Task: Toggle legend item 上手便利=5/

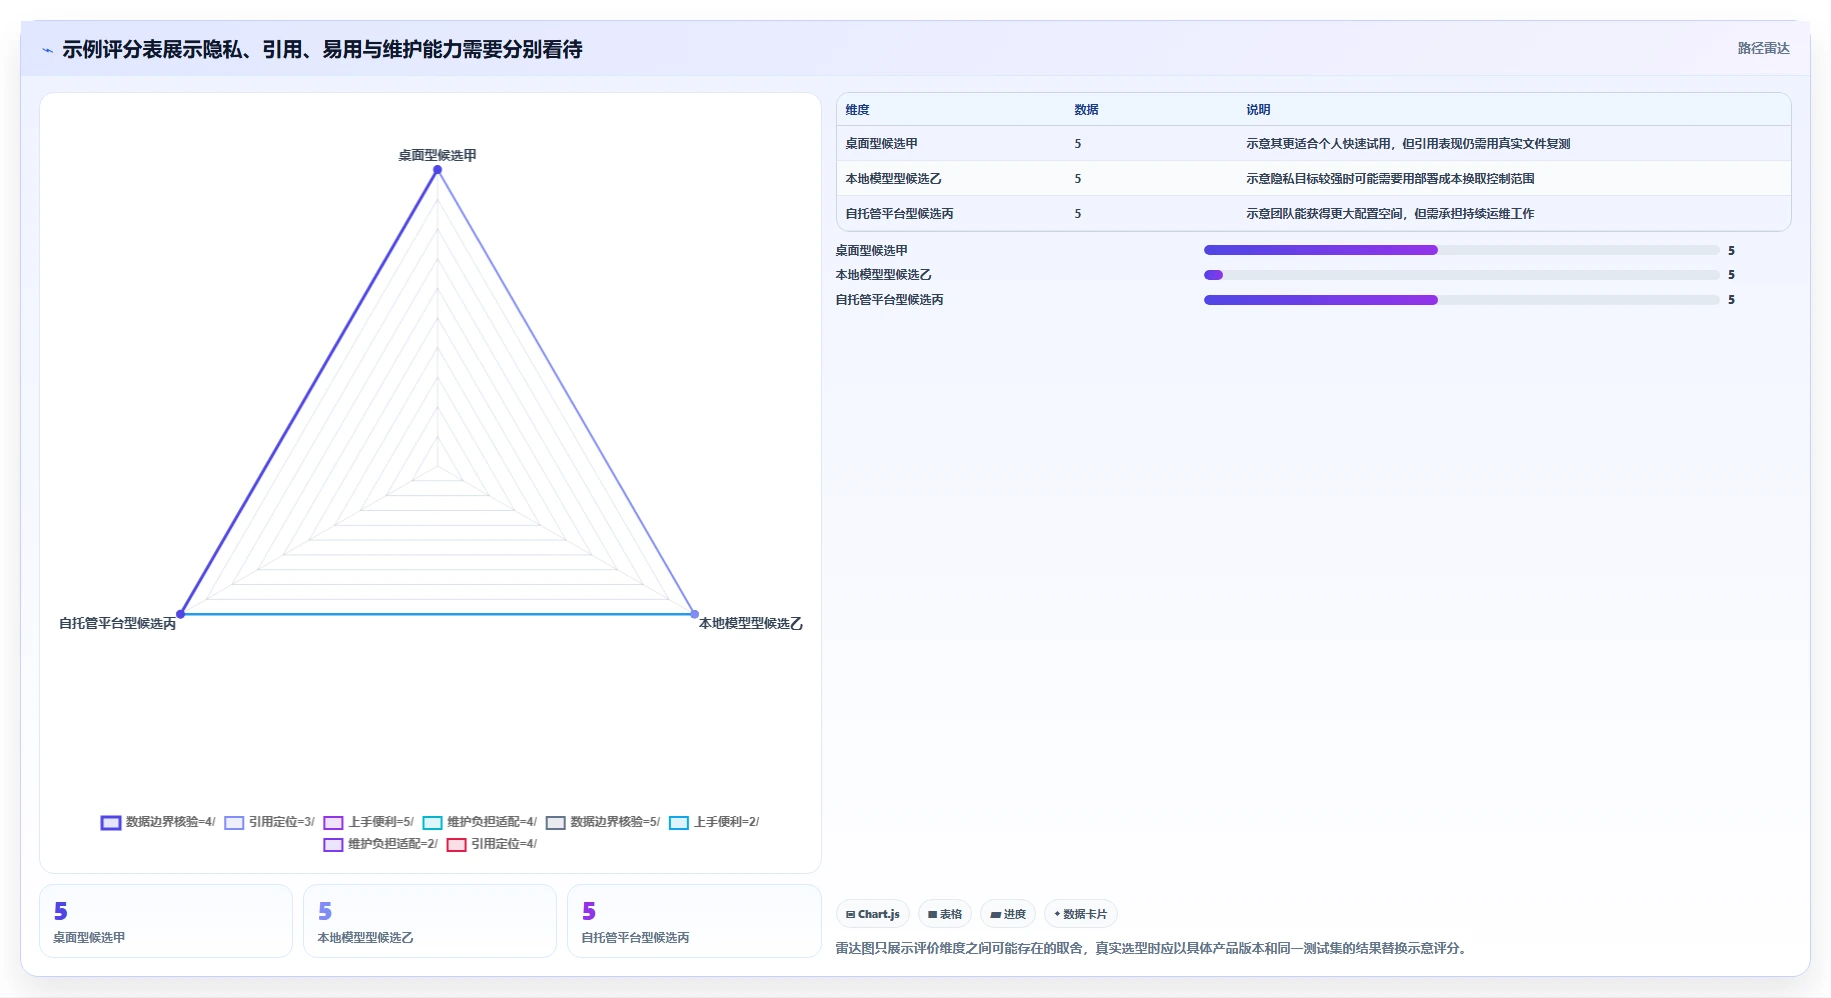Action: click(x=368, y=822)
